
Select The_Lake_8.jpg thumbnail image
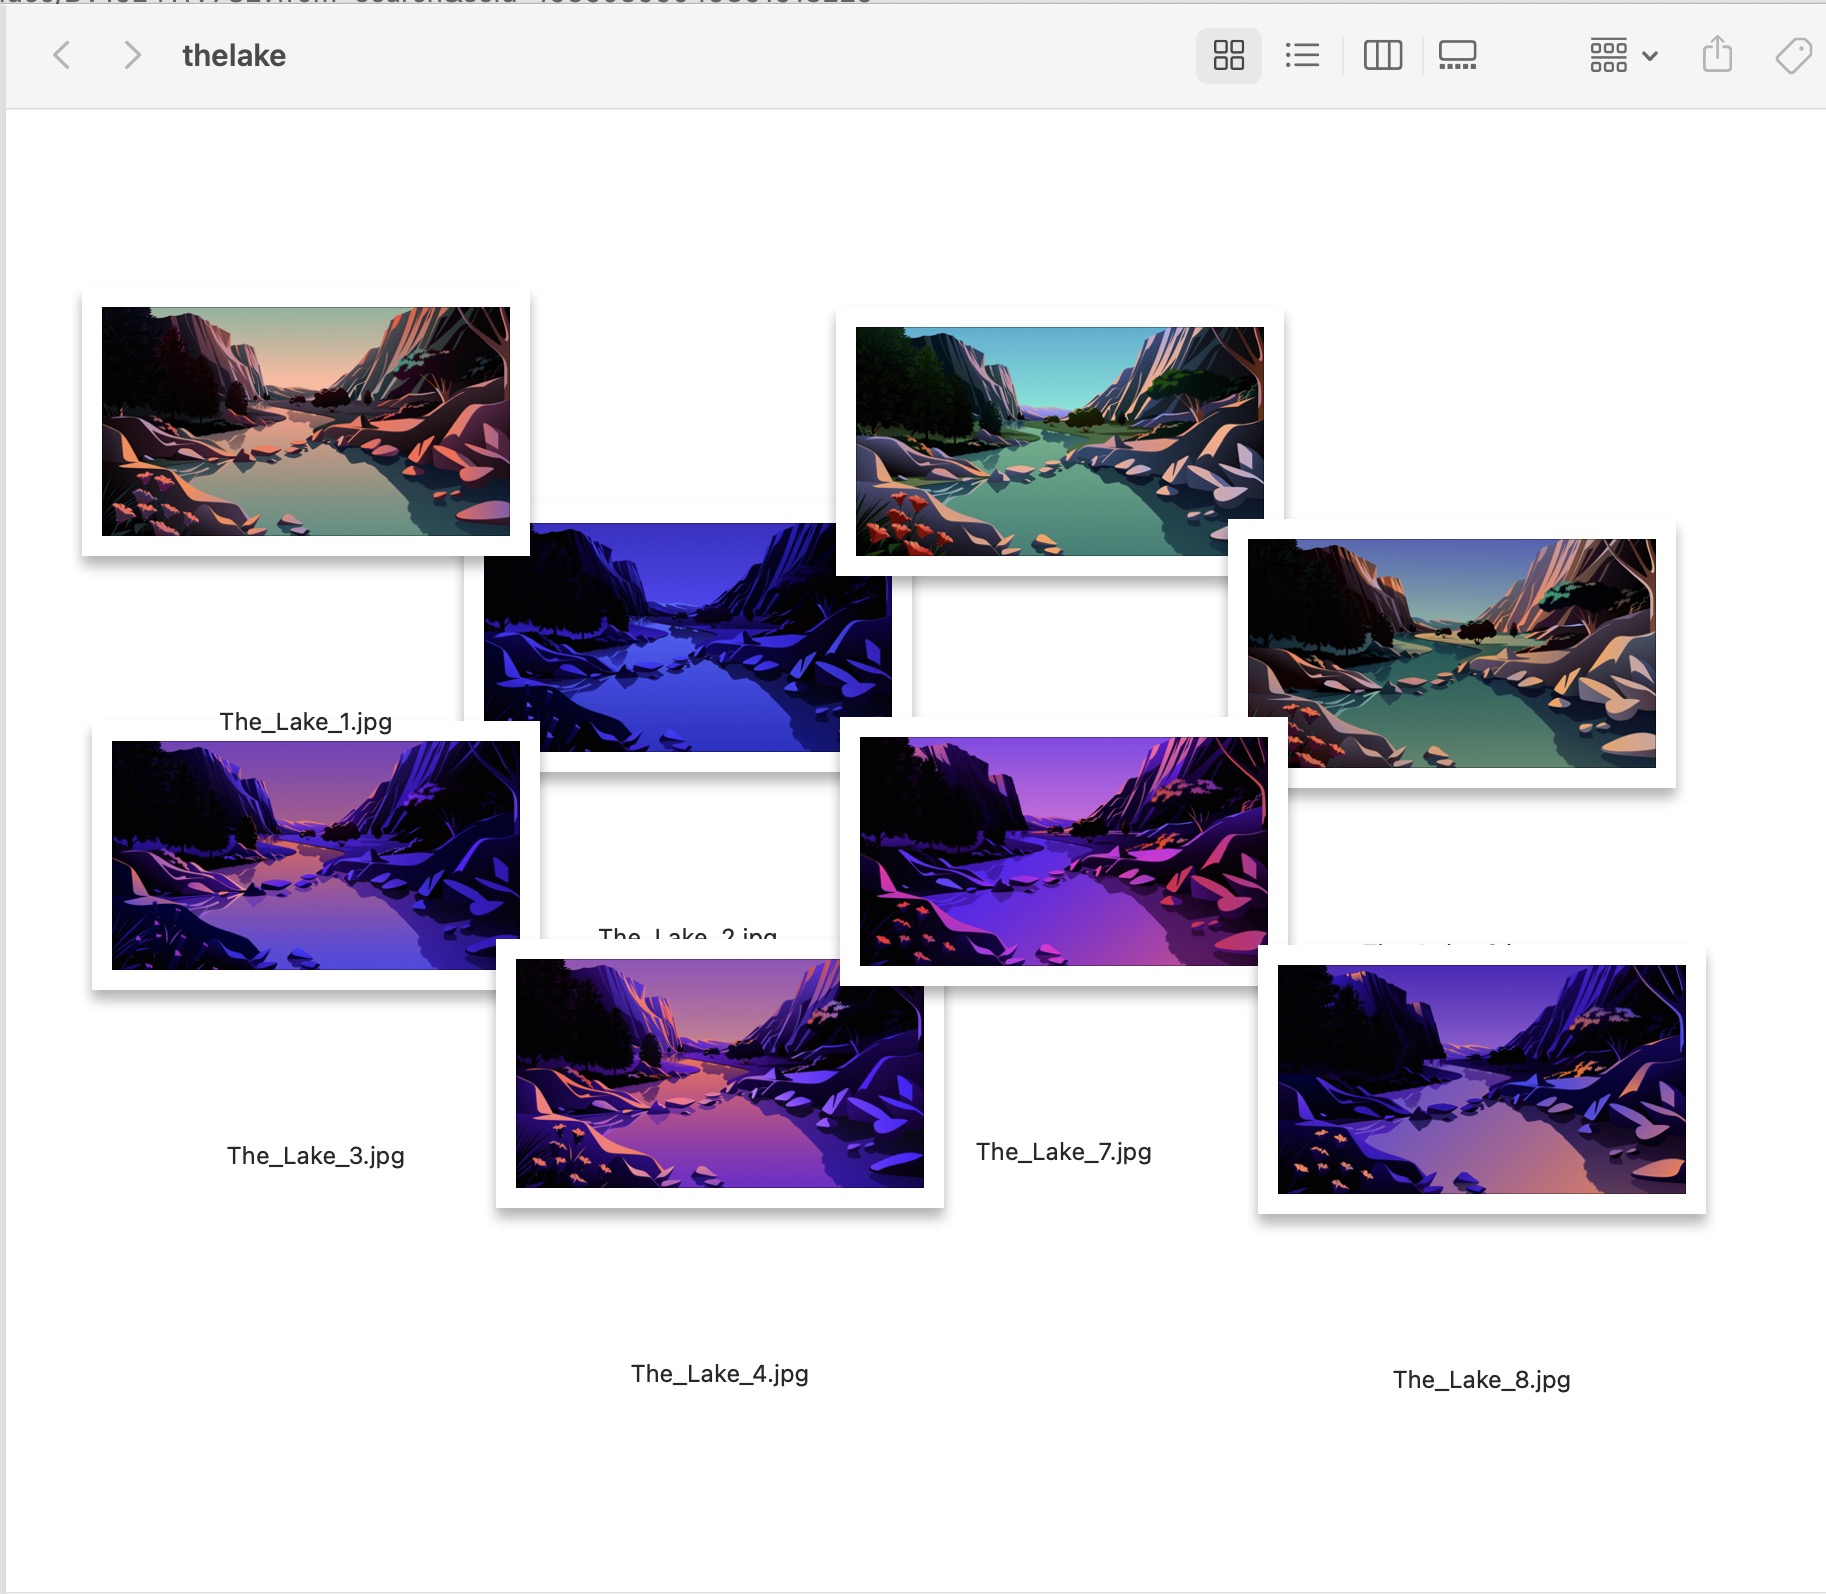pyautogui.click(x=1482, y=1079)
